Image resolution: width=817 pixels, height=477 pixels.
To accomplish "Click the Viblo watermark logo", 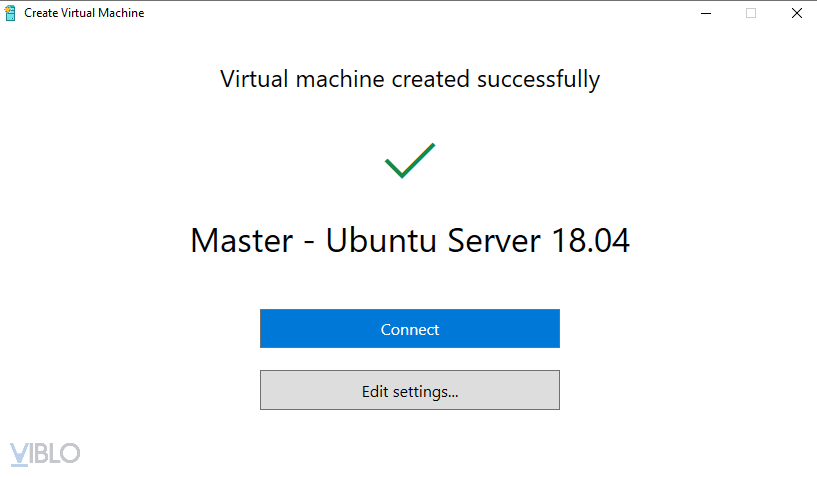I will 45,453.
